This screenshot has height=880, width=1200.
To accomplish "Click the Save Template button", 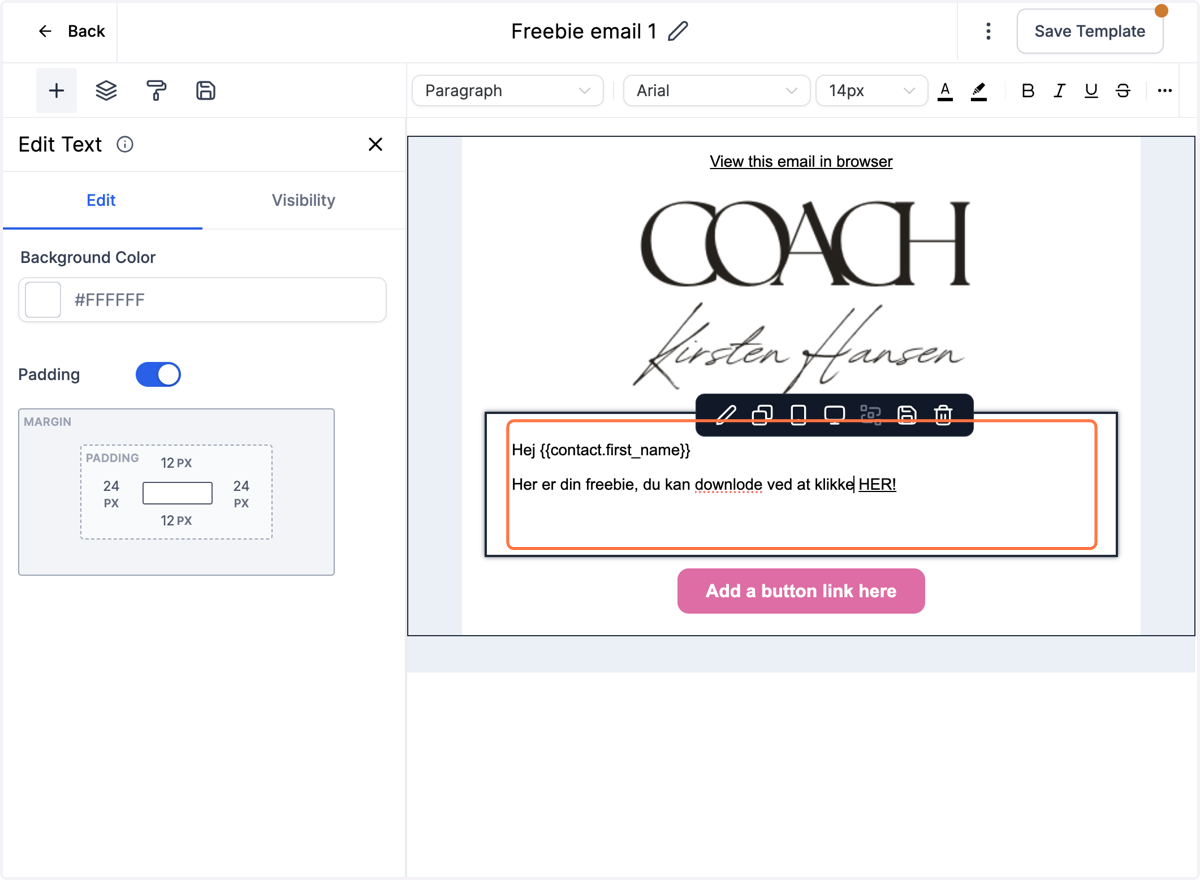I will click(x=1090, y=31).
